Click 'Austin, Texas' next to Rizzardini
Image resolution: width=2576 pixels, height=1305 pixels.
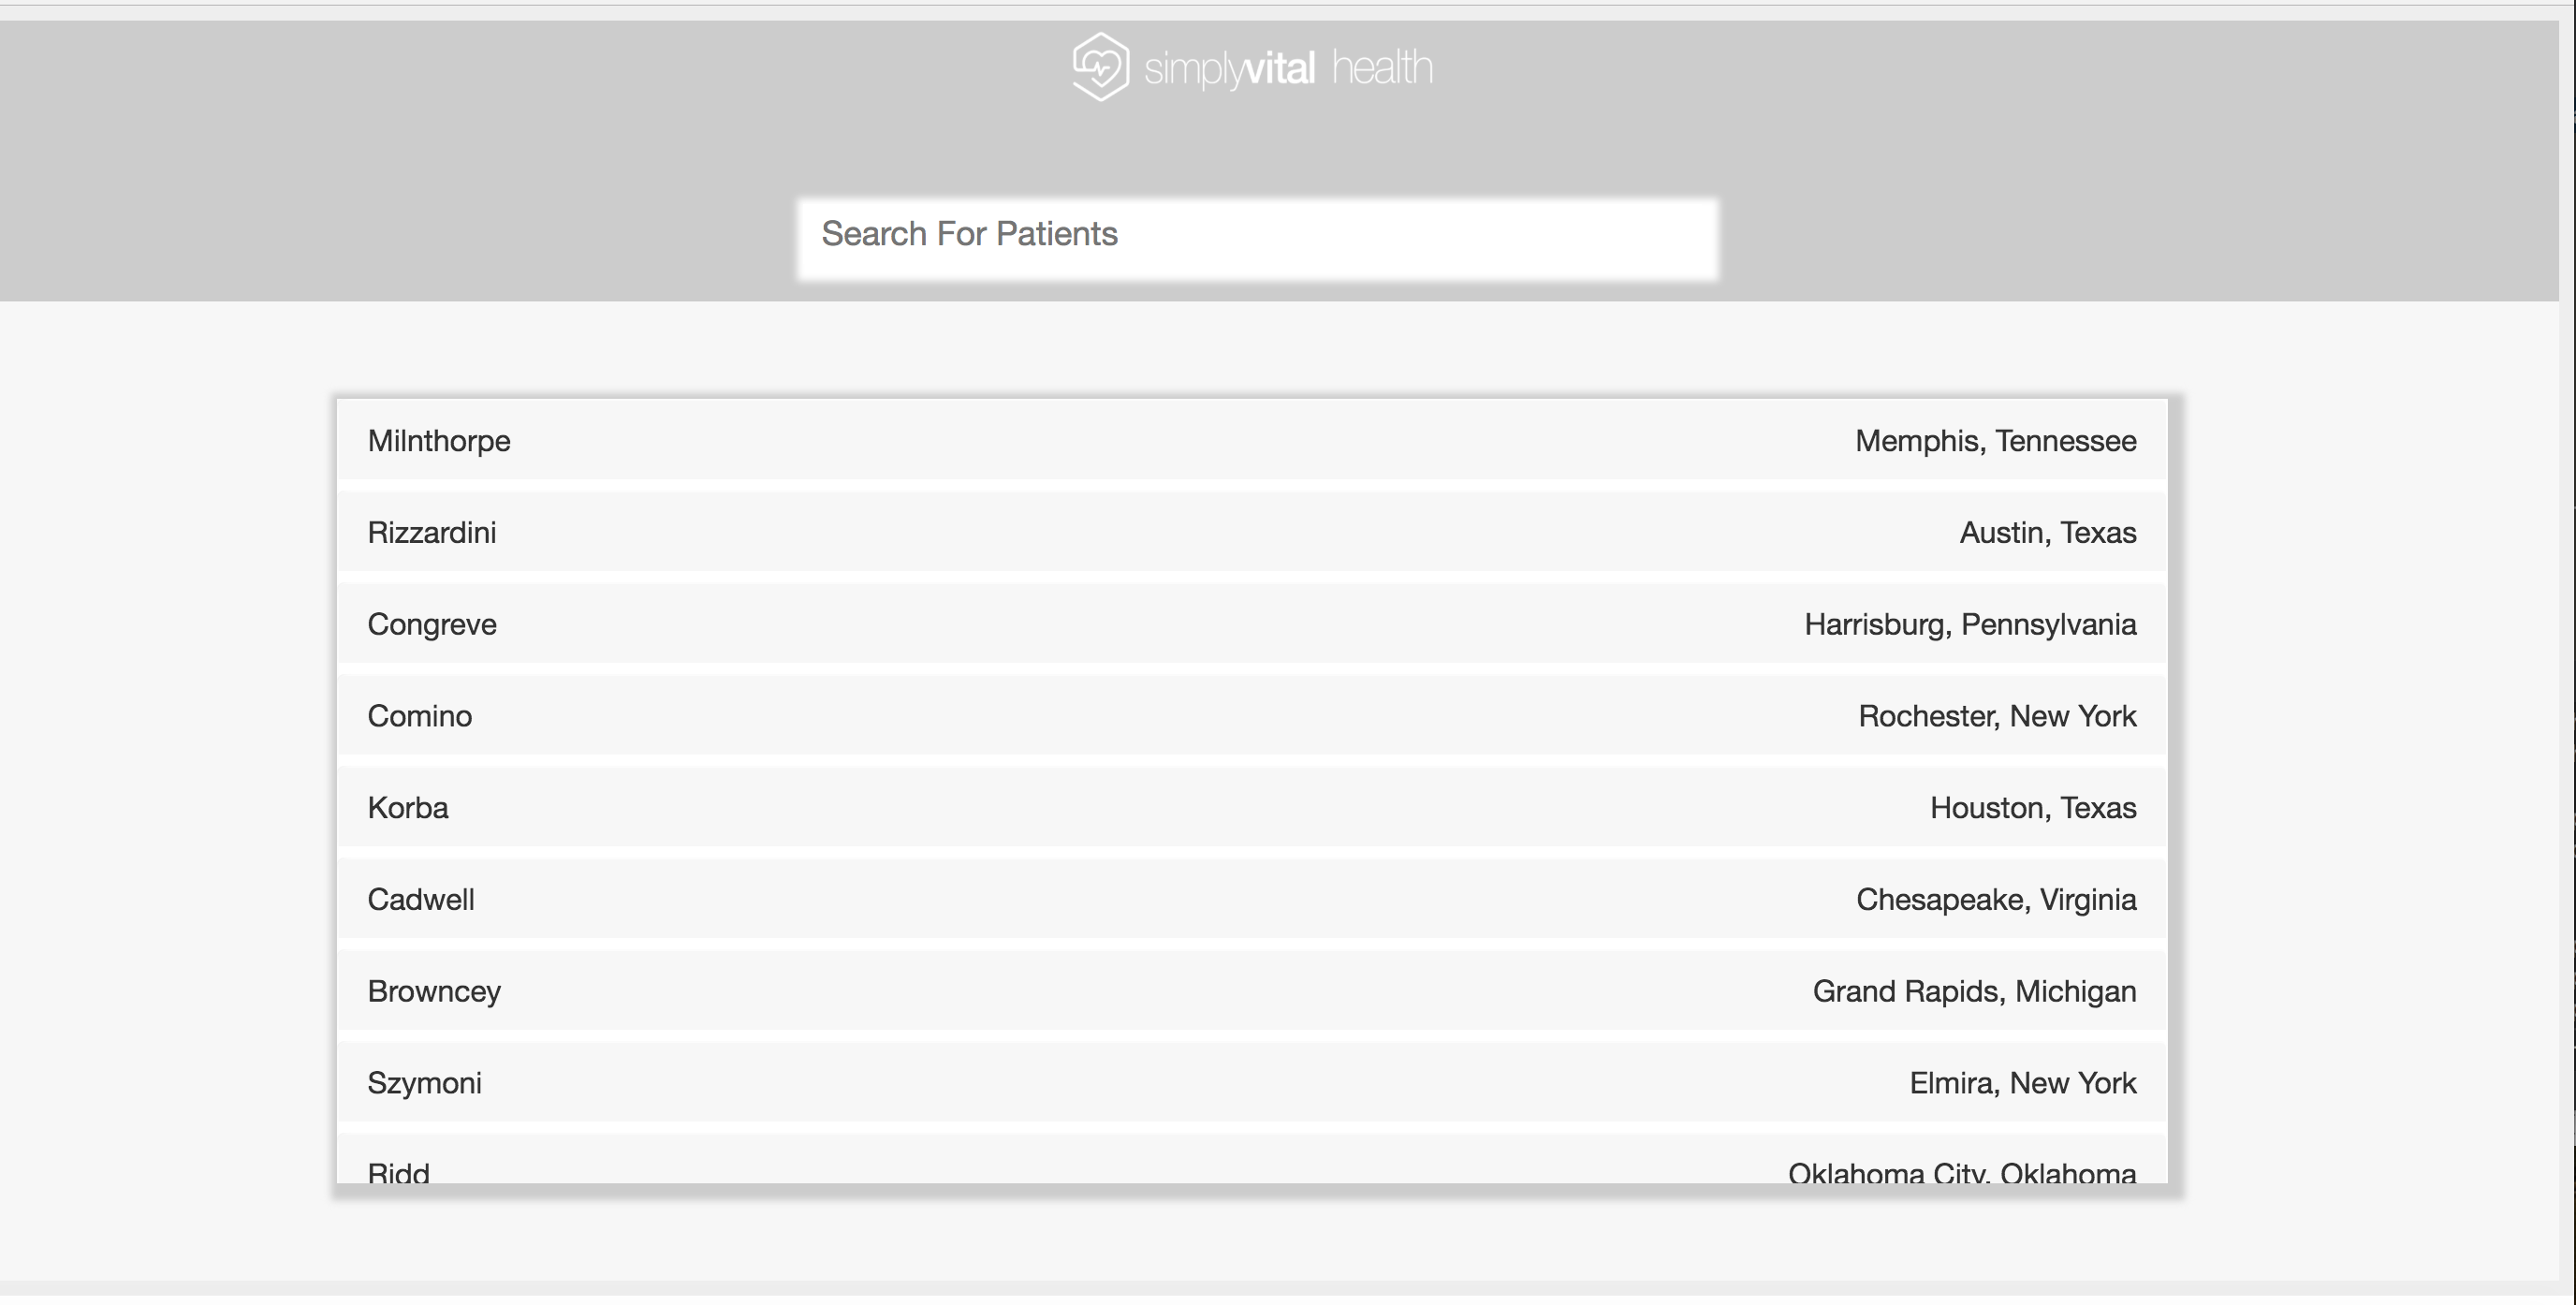pos(2046,532)
